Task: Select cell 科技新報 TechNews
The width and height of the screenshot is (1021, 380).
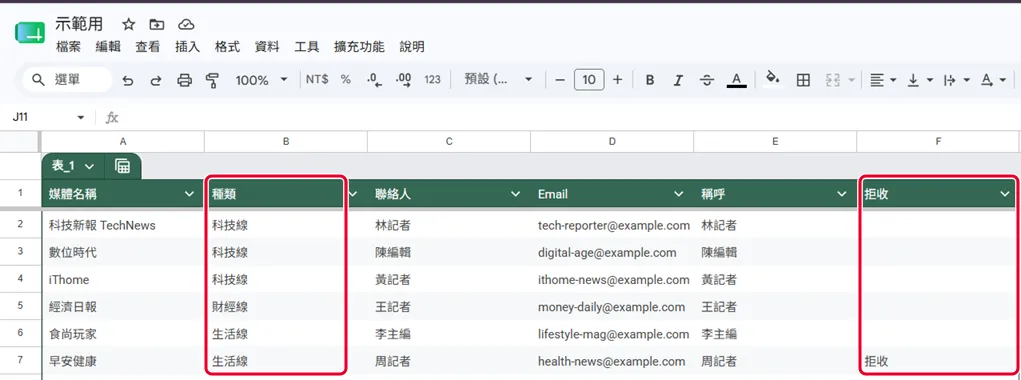Action: click(123, 225)
